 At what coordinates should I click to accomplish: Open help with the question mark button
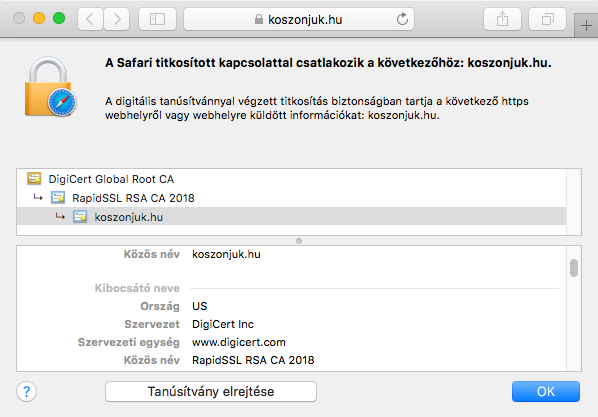tap(26, 391)
